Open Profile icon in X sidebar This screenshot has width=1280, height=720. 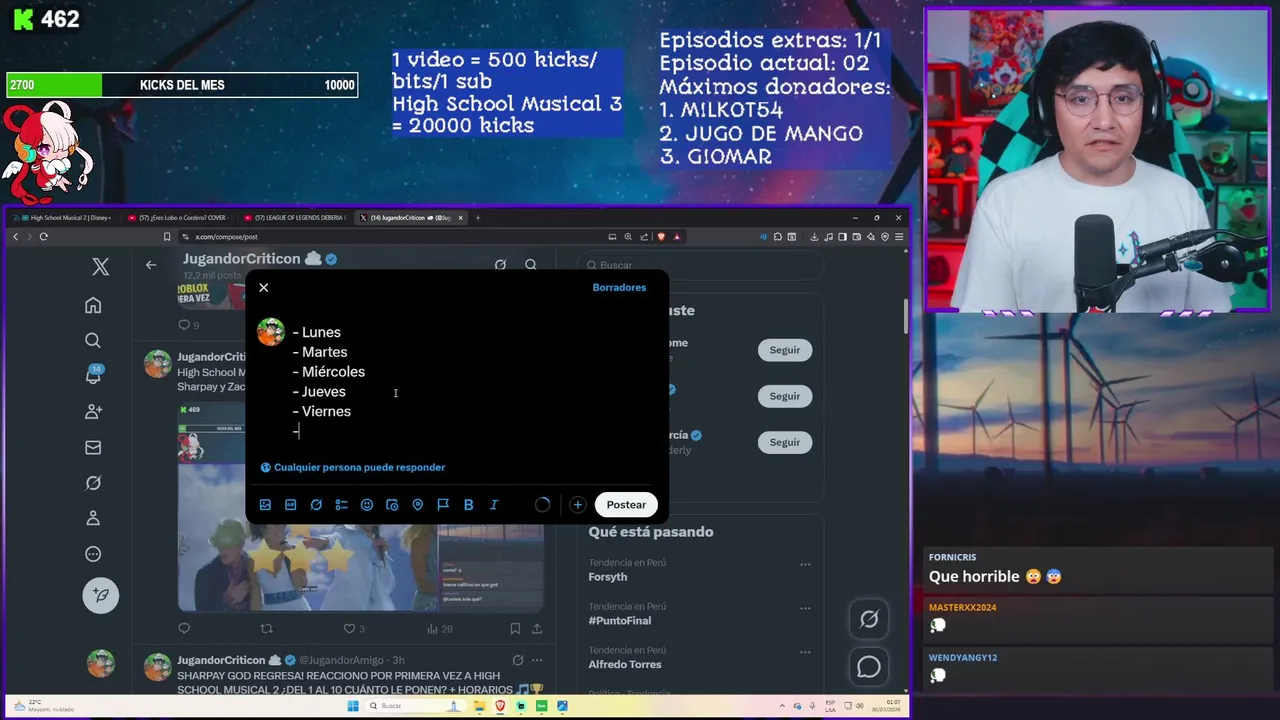[93, 518]
